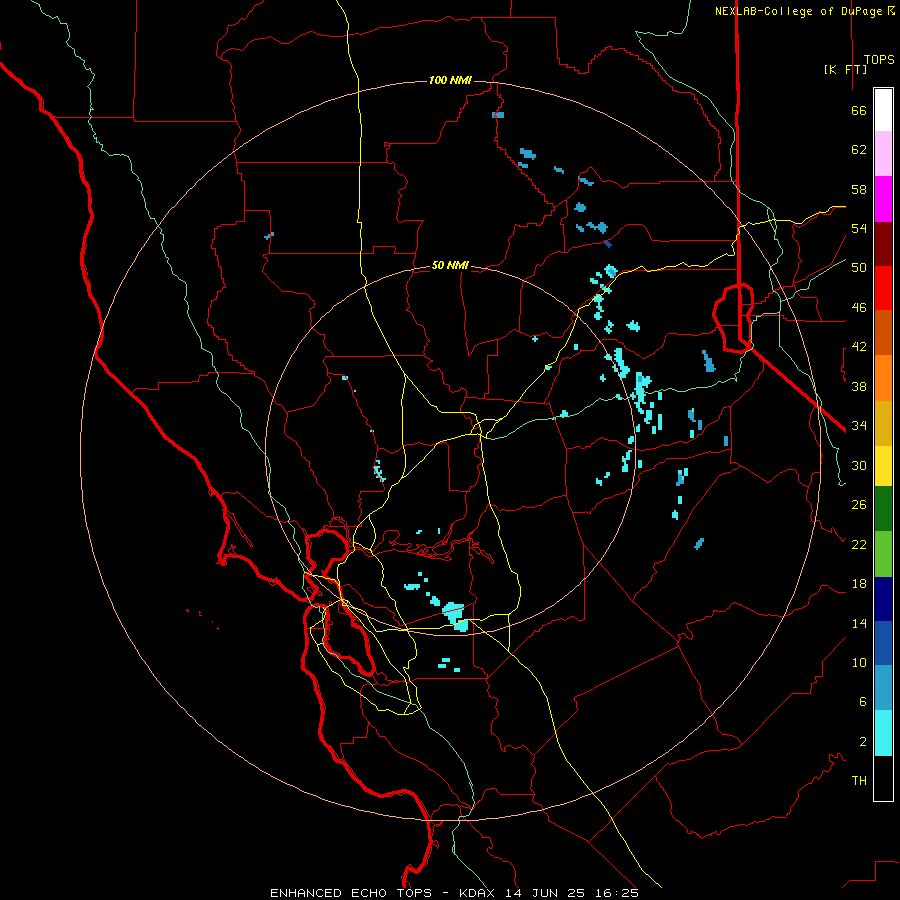
Task: Click the 26 value on the scale
Action: (x=859, y=505)
